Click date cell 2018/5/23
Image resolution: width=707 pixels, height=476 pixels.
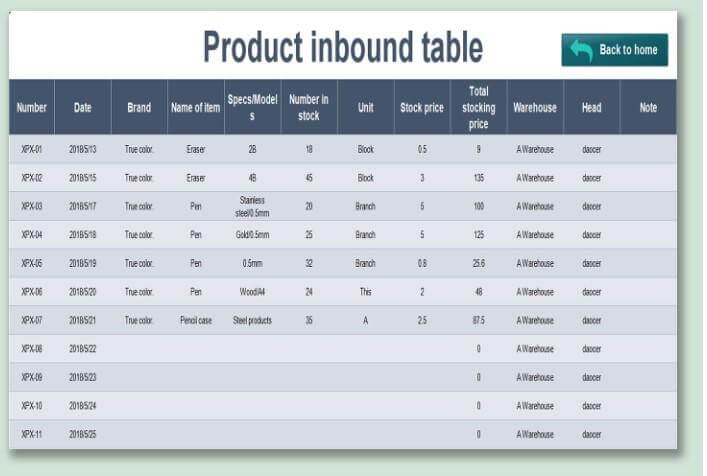tap(83, 377)
